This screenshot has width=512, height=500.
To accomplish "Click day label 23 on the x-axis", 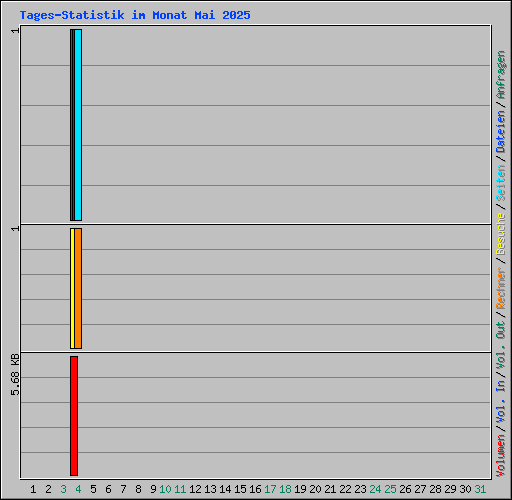I will (360, 489).
